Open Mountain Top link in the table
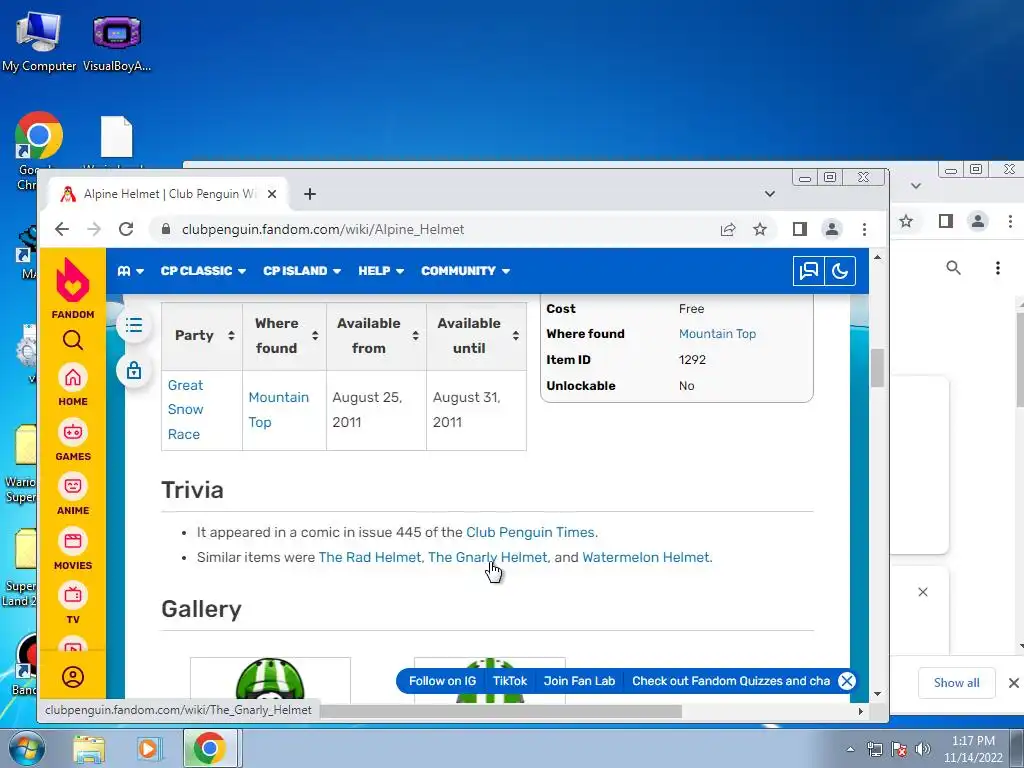The image size is (1024, 768). (278, 409)
